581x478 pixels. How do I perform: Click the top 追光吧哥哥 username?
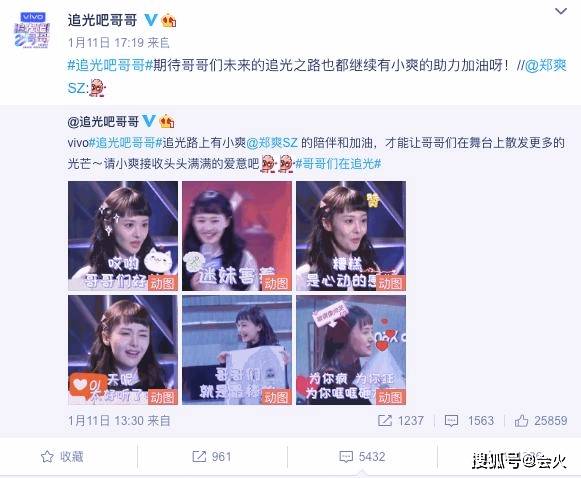[103, 20]
